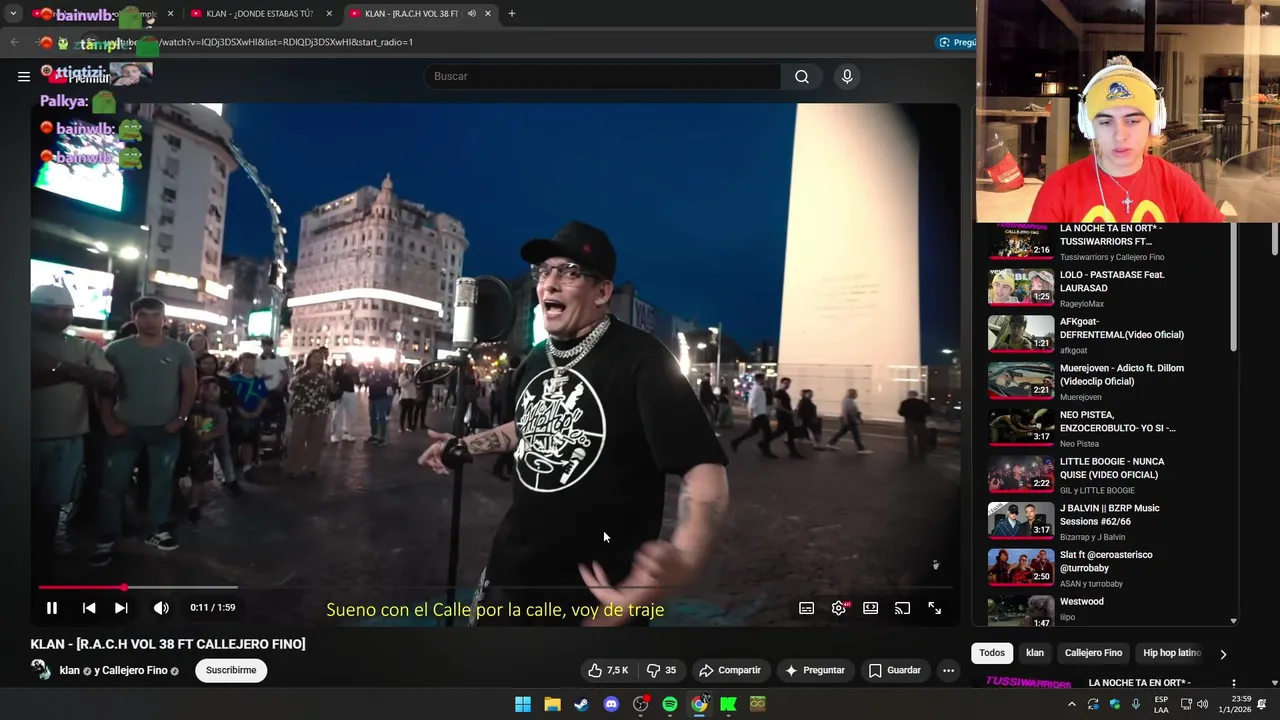
Task: Cast the video to a TV
Action: (902, 608)
